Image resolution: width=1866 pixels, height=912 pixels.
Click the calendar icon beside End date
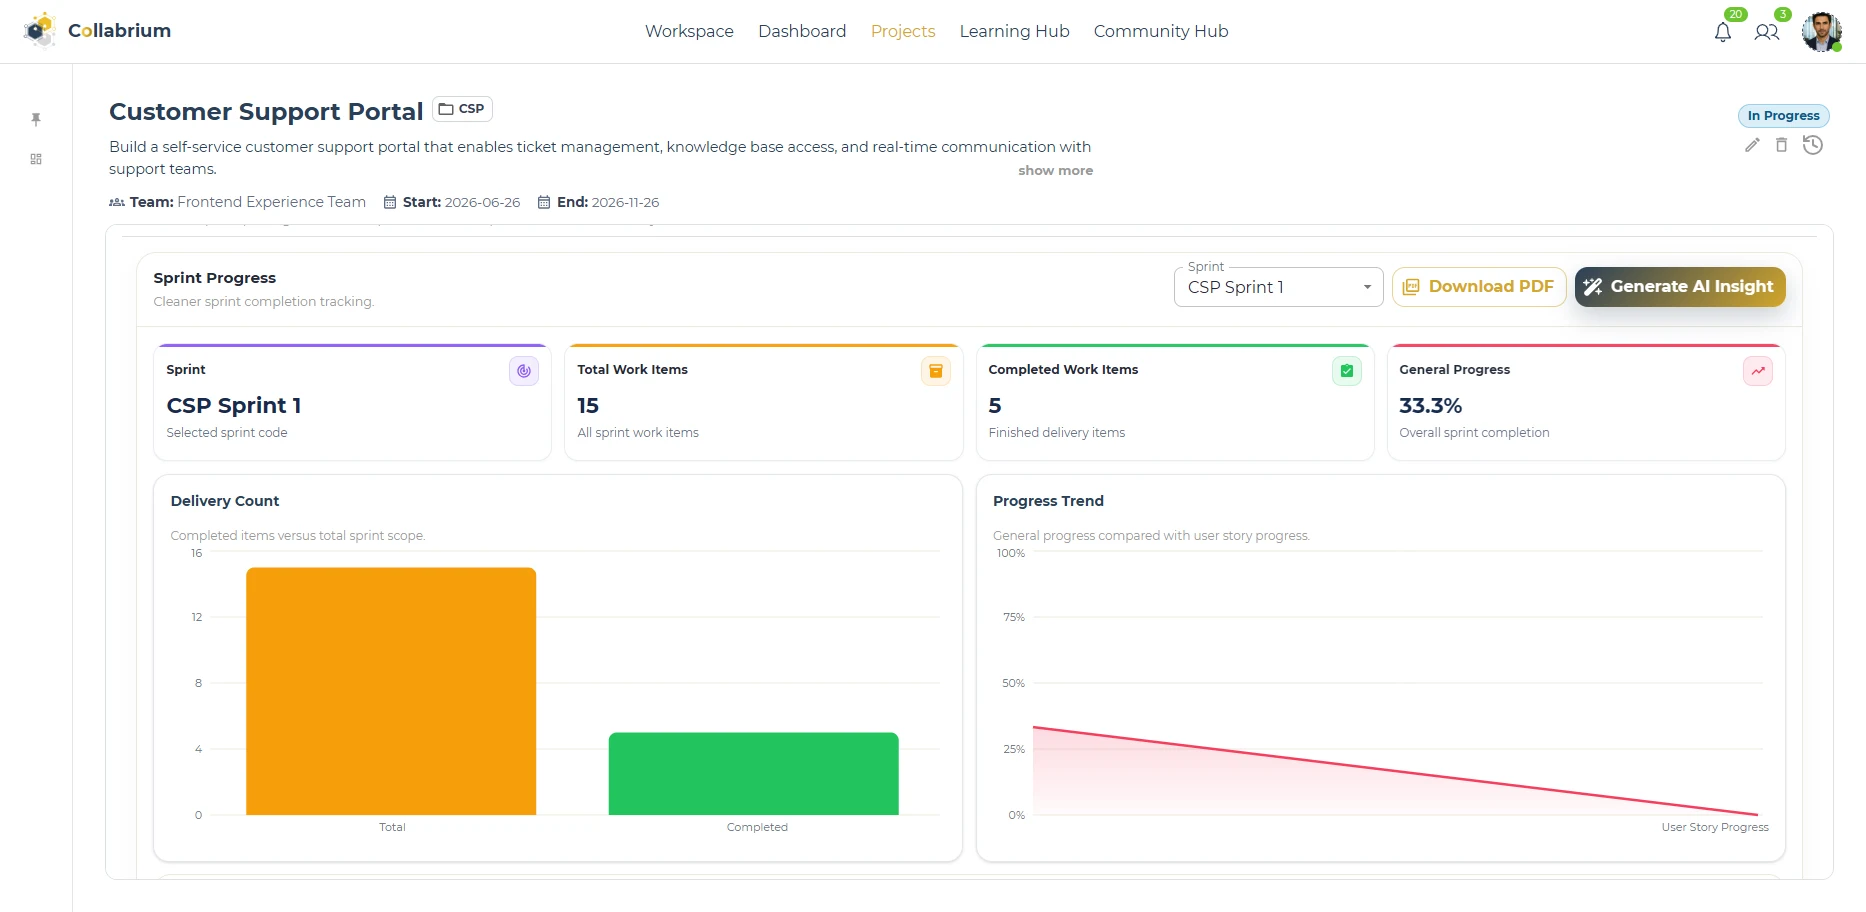click(x=544, y=202)
